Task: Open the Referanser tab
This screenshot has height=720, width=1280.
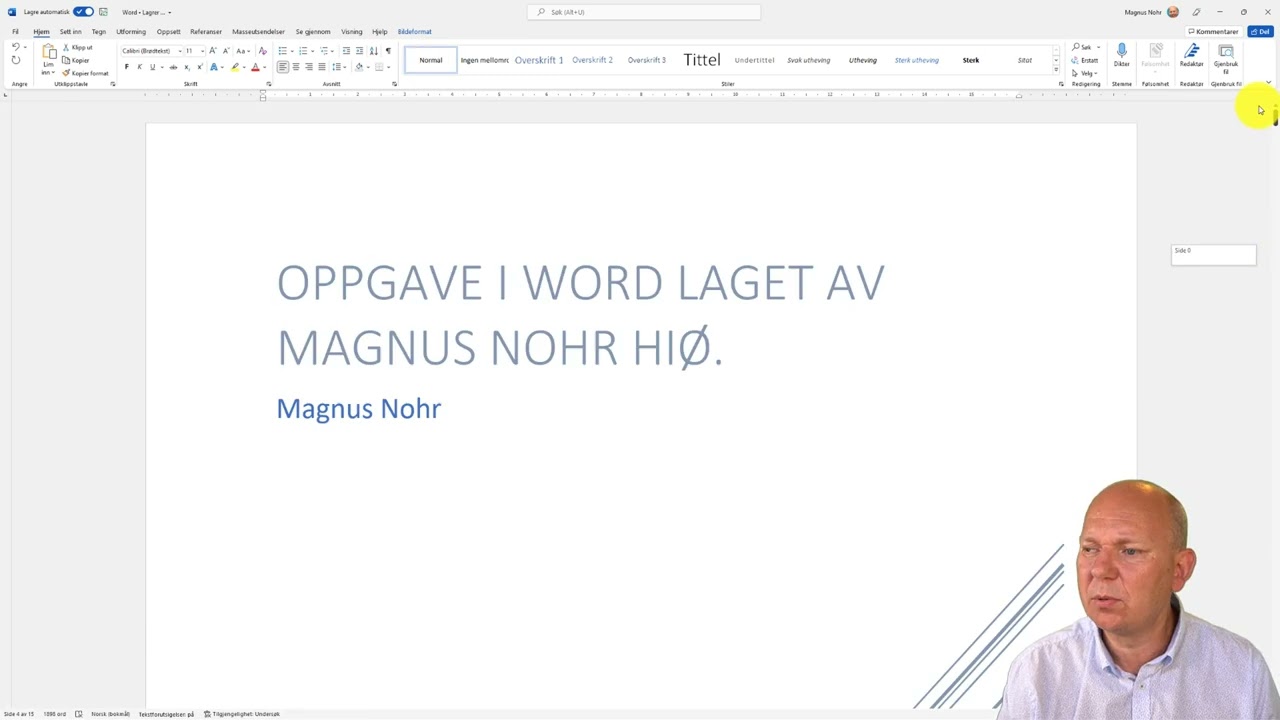Action: coord(206,32)
